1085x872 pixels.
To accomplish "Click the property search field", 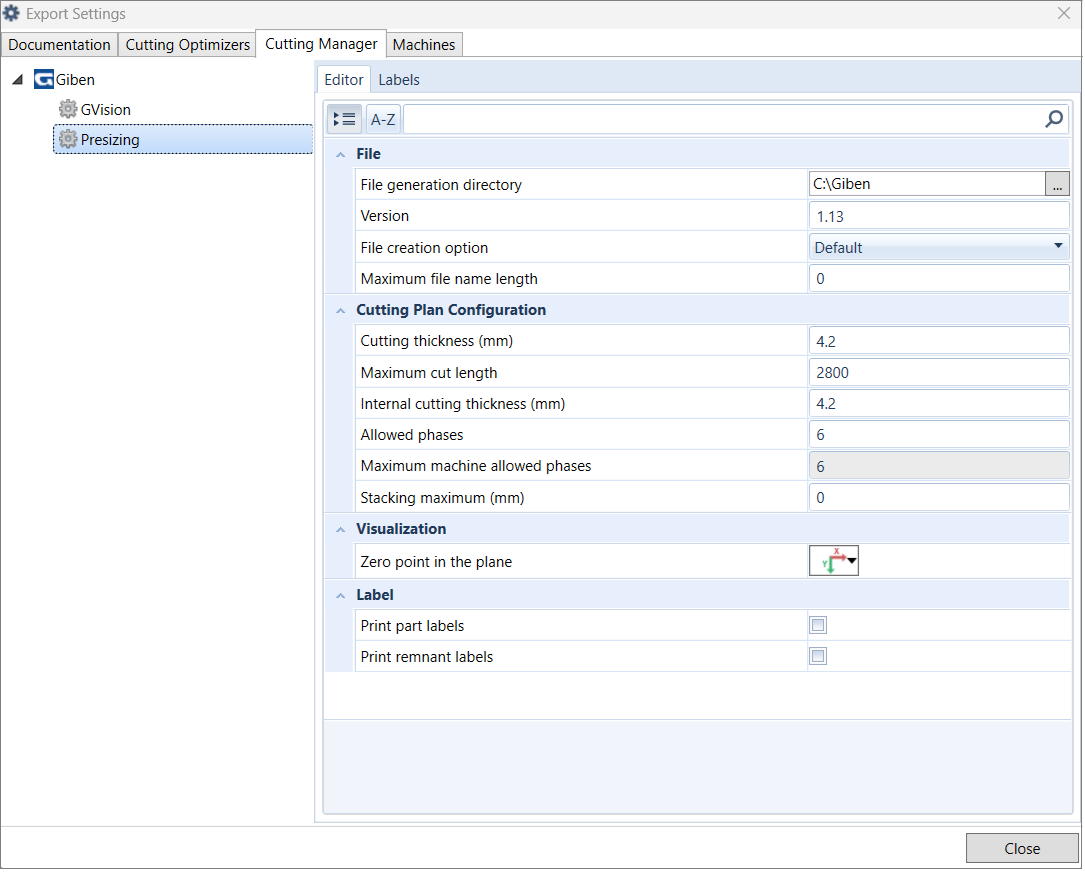I will coord(723,120).
